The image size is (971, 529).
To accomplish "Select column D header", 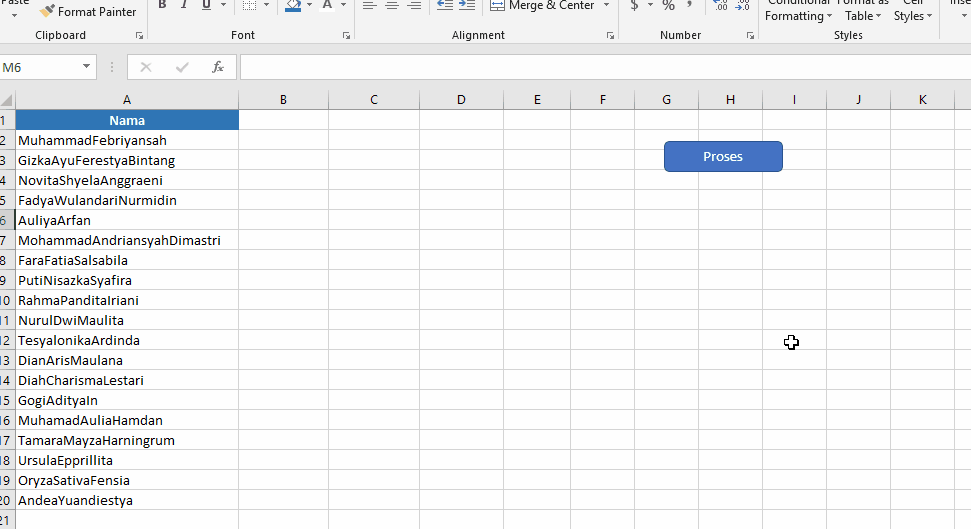I will [x=461, y=100].
